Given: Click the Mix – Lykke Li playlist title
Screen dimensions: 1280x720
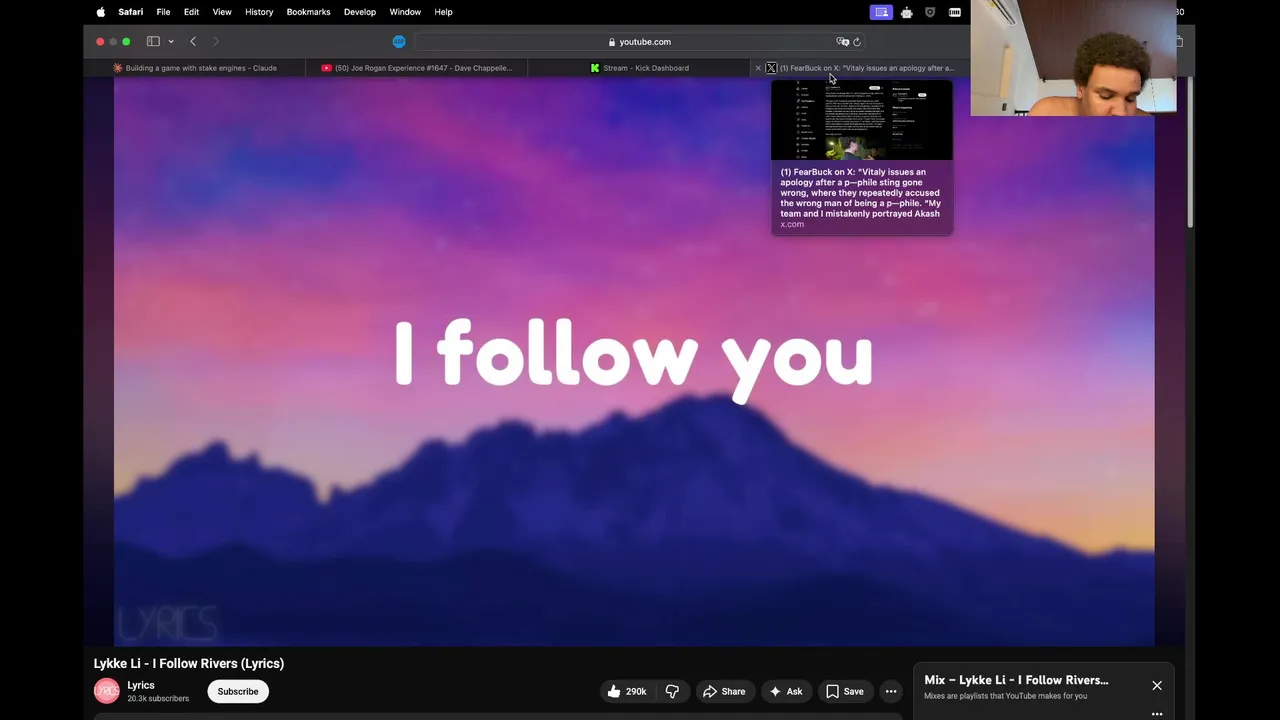Looking at the screenshot, I should click(x=1016, y=680).
